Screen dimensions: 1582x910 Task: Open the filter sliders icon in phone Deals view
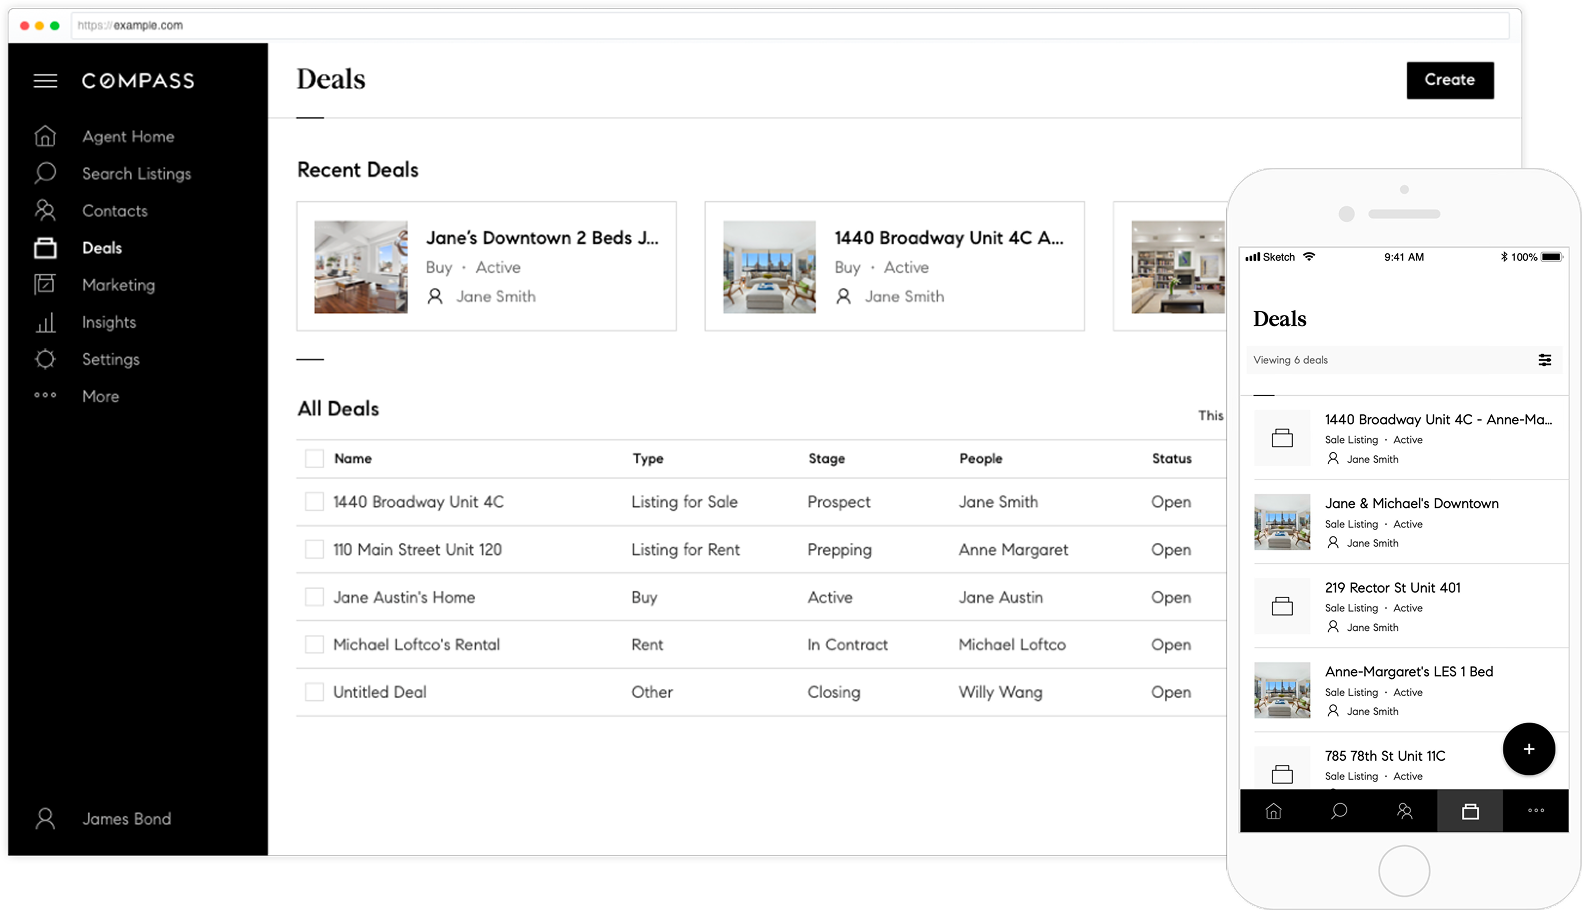(1545, 360)
